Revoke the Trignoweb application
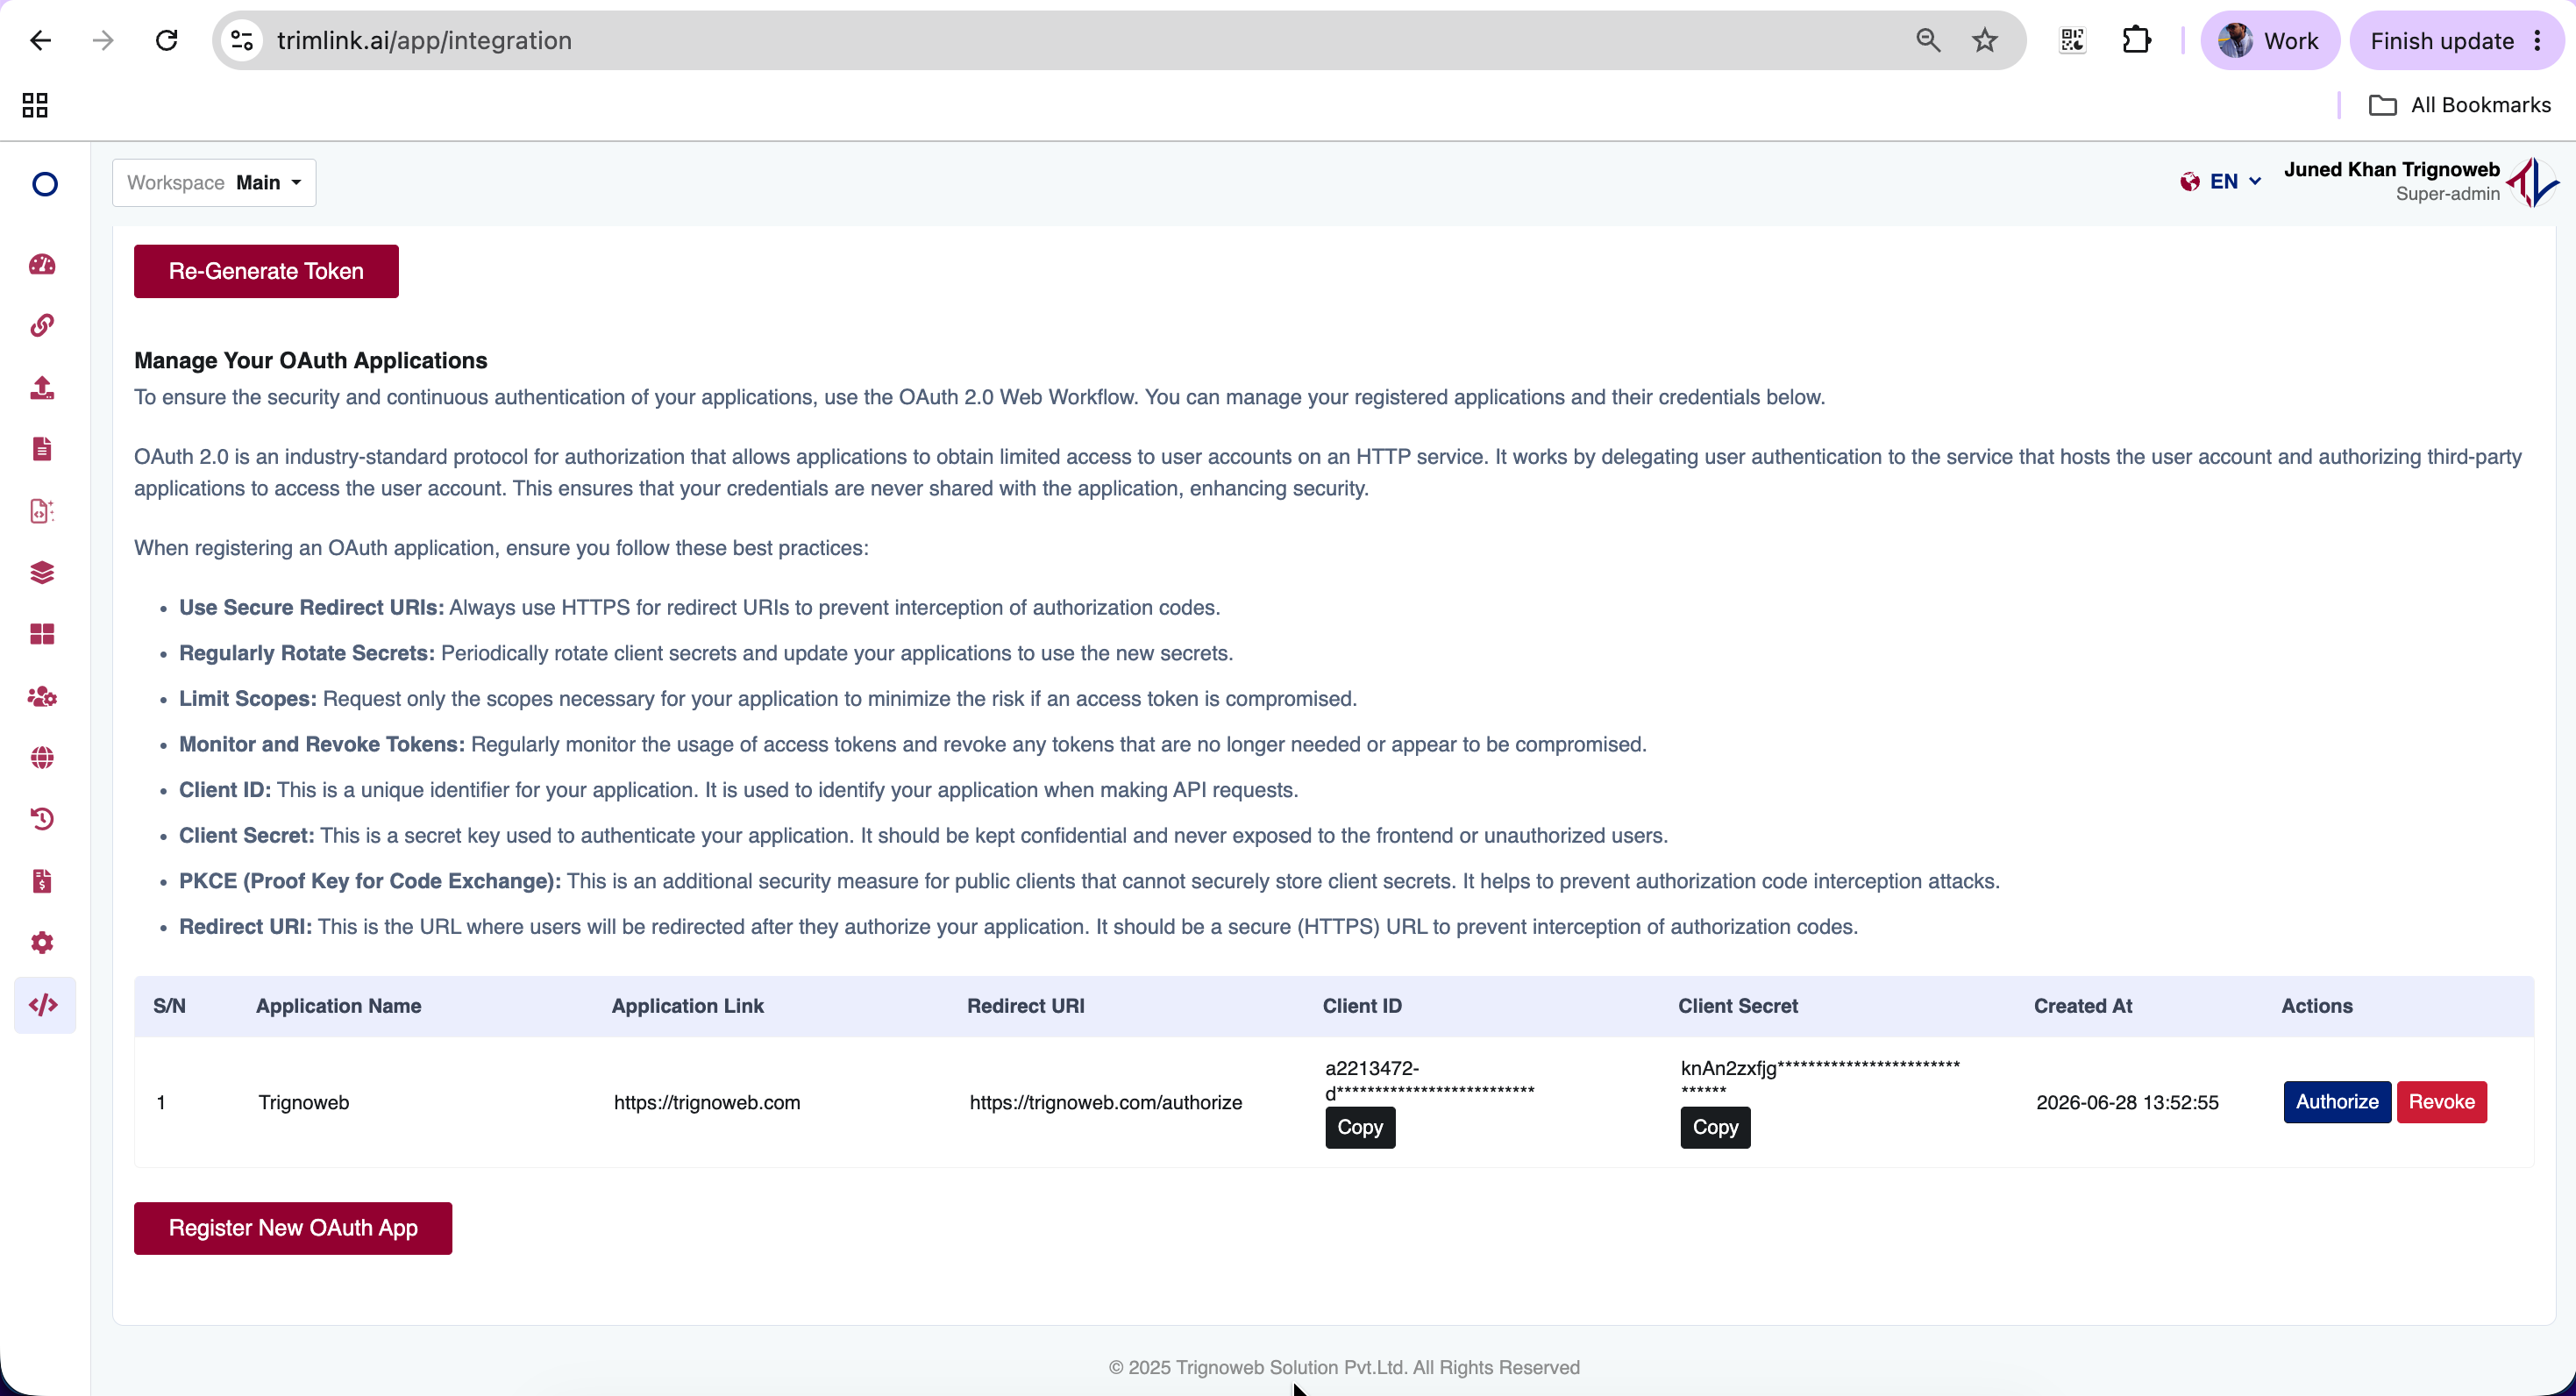2576x1396 pixels. tap(2441, 1102)
